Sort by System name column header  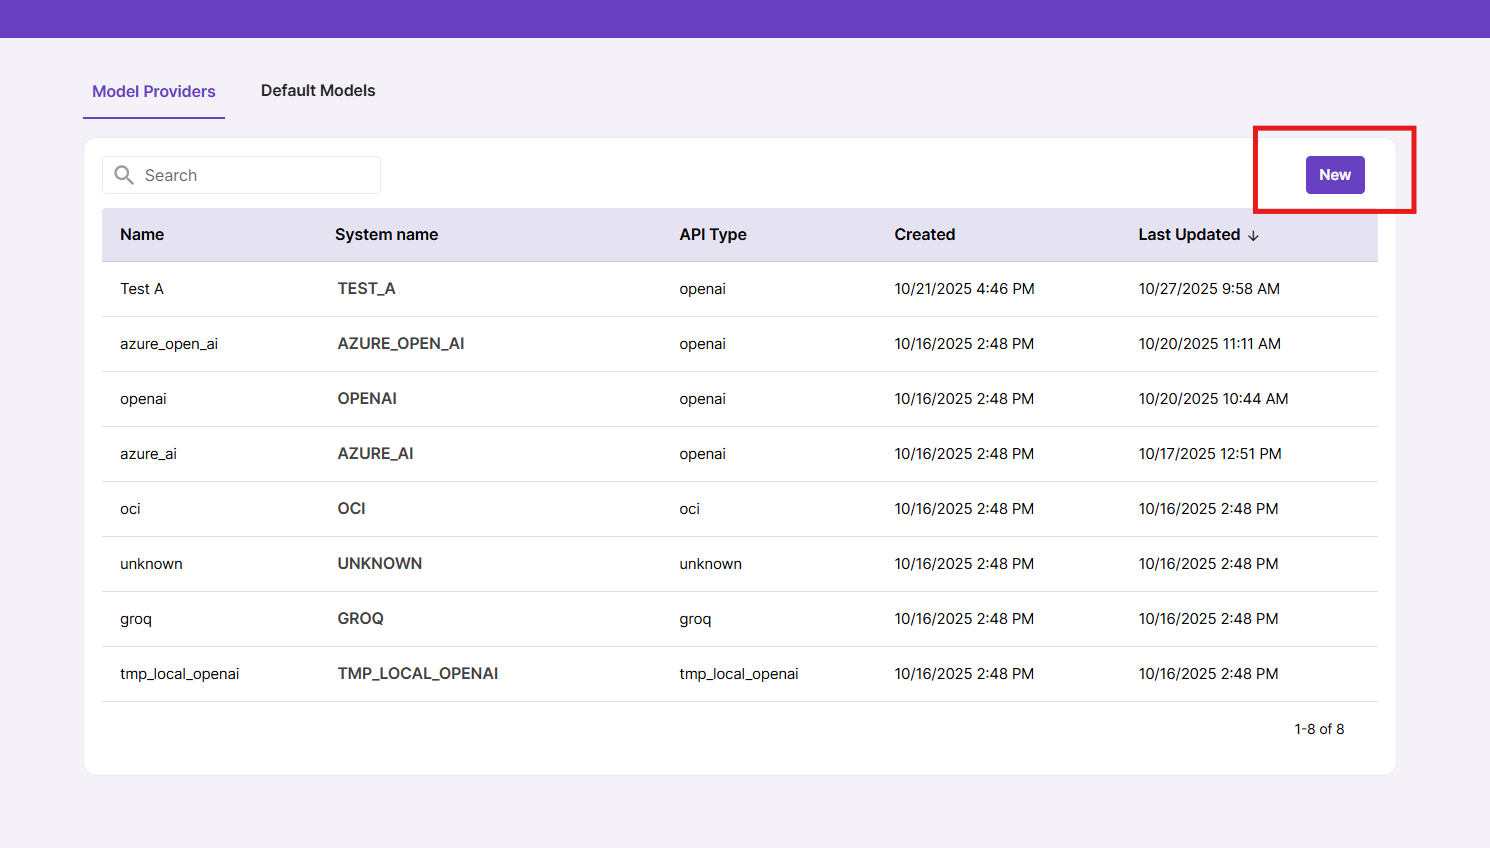(386, 234)
